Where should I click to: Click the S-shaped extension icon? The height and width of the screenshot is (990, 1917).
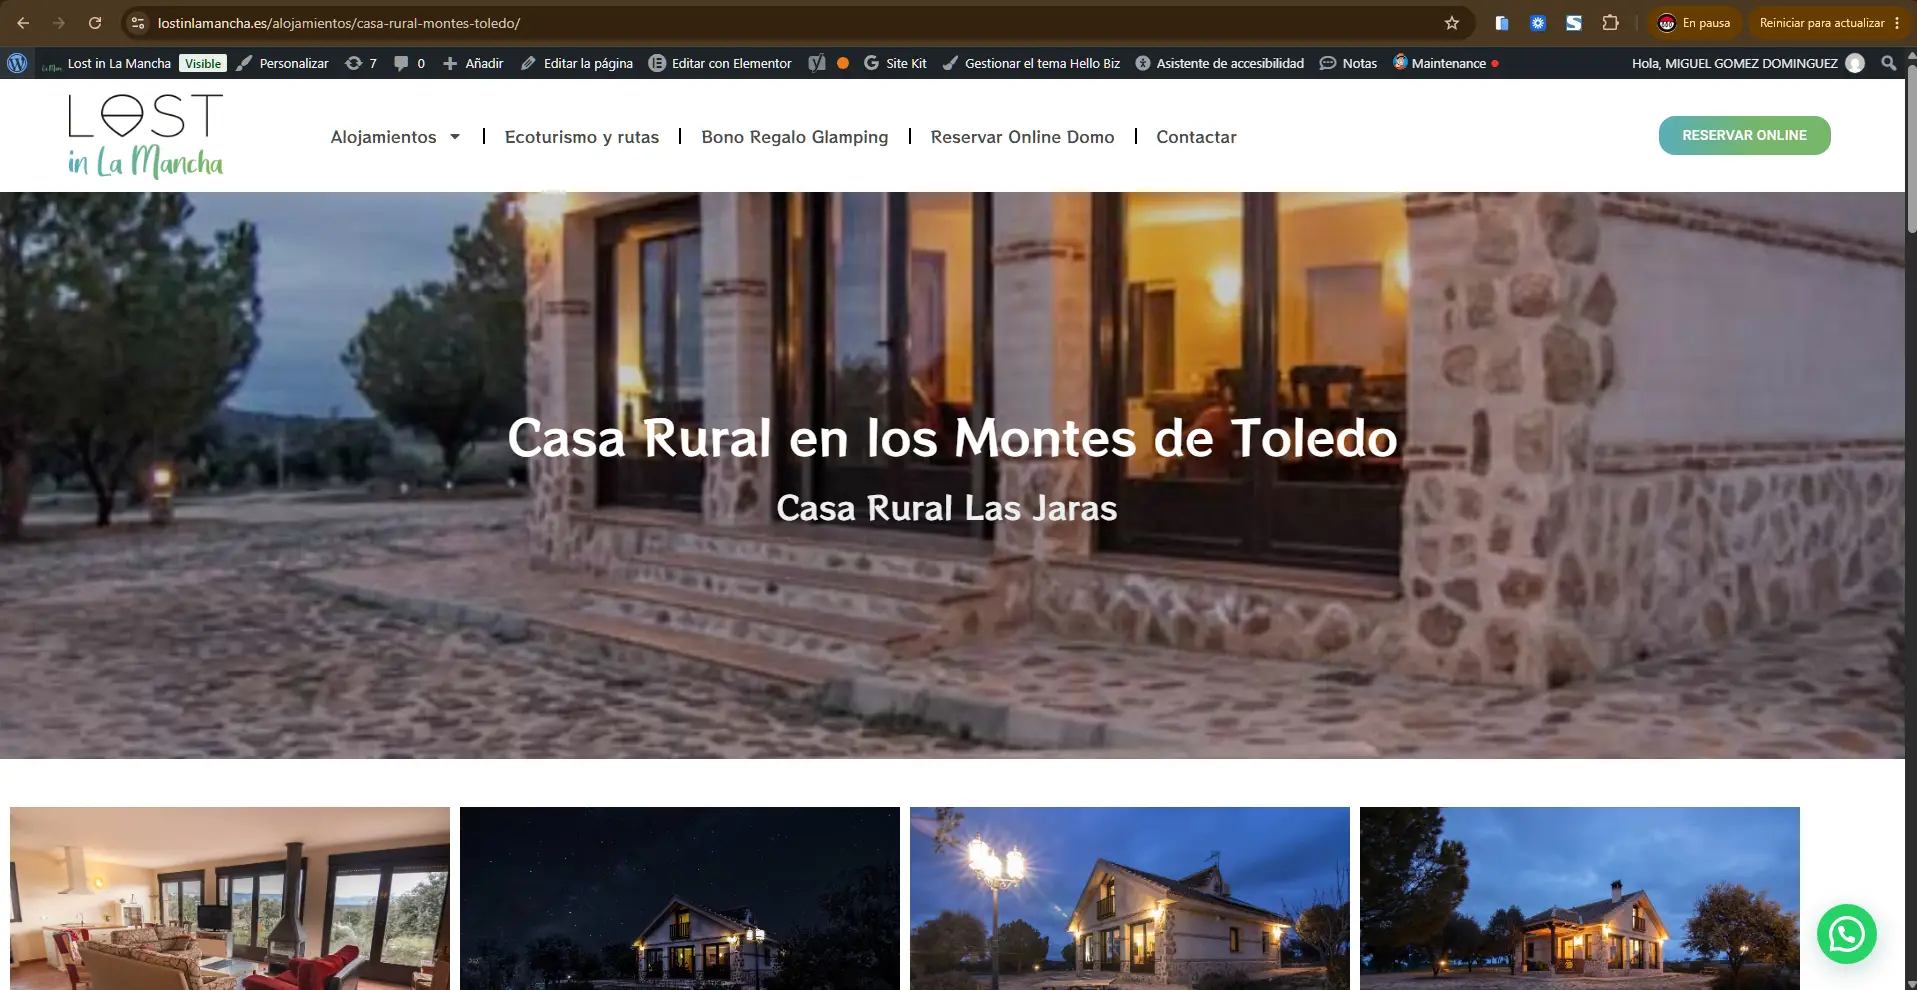click(1574, 23)
